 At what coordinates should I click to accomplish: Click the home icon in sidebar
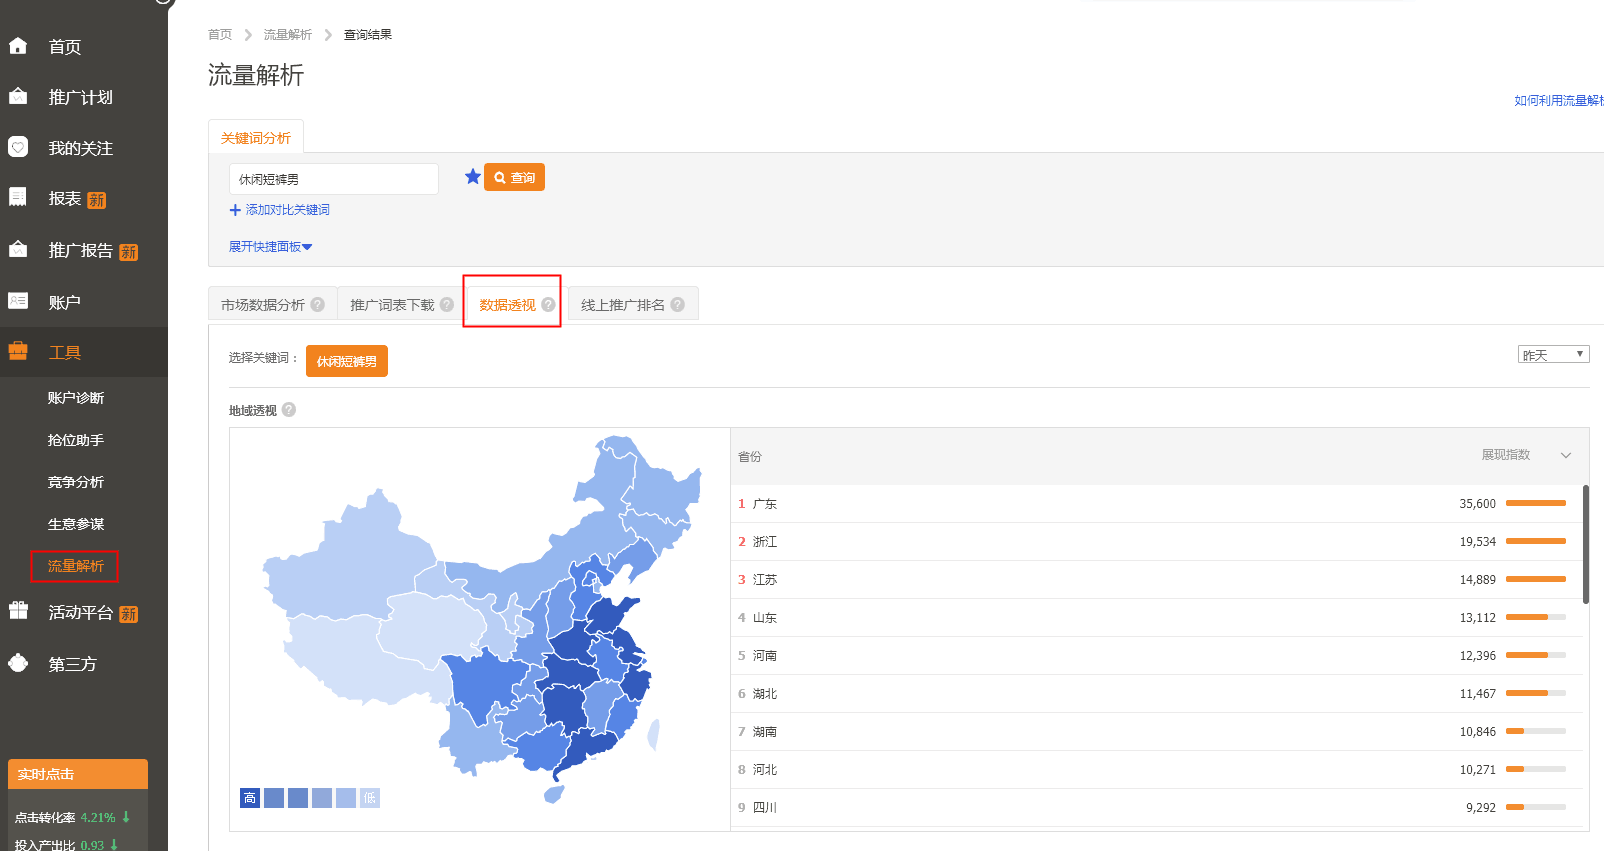click(18, 46)
